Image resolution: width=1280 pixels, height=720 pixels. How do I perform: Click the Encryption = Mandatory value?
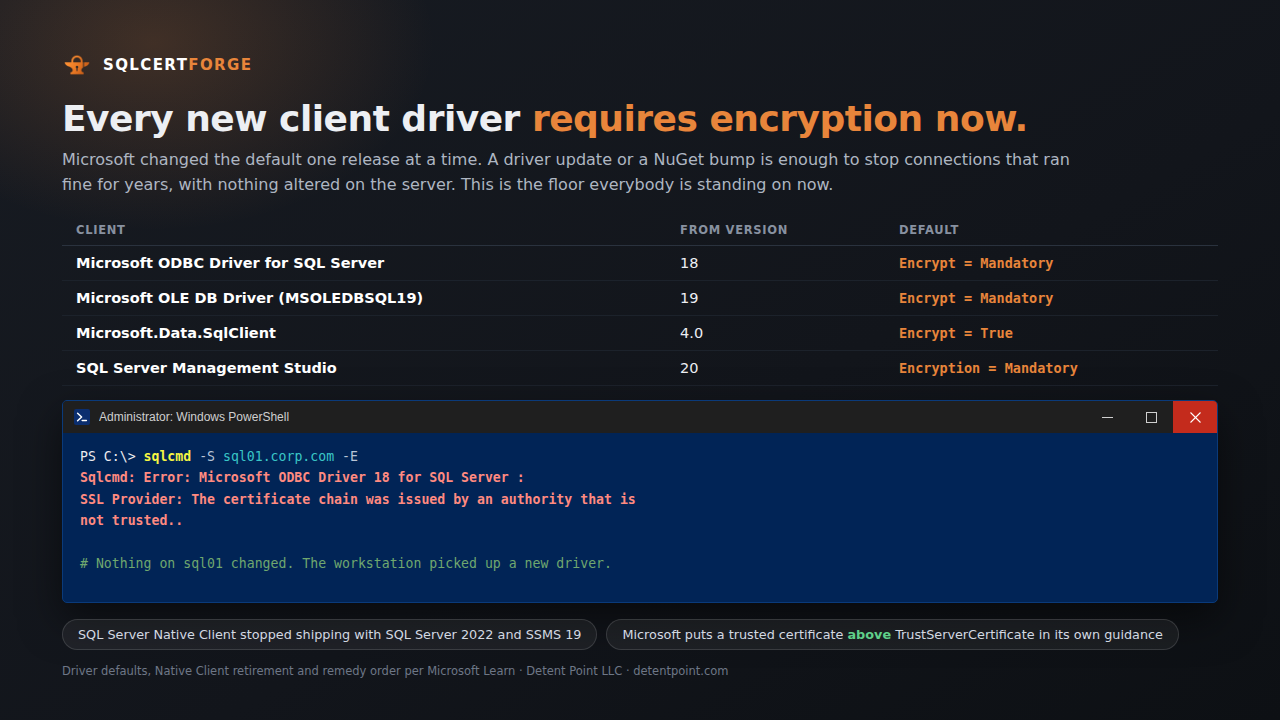(x=988, y=368)
